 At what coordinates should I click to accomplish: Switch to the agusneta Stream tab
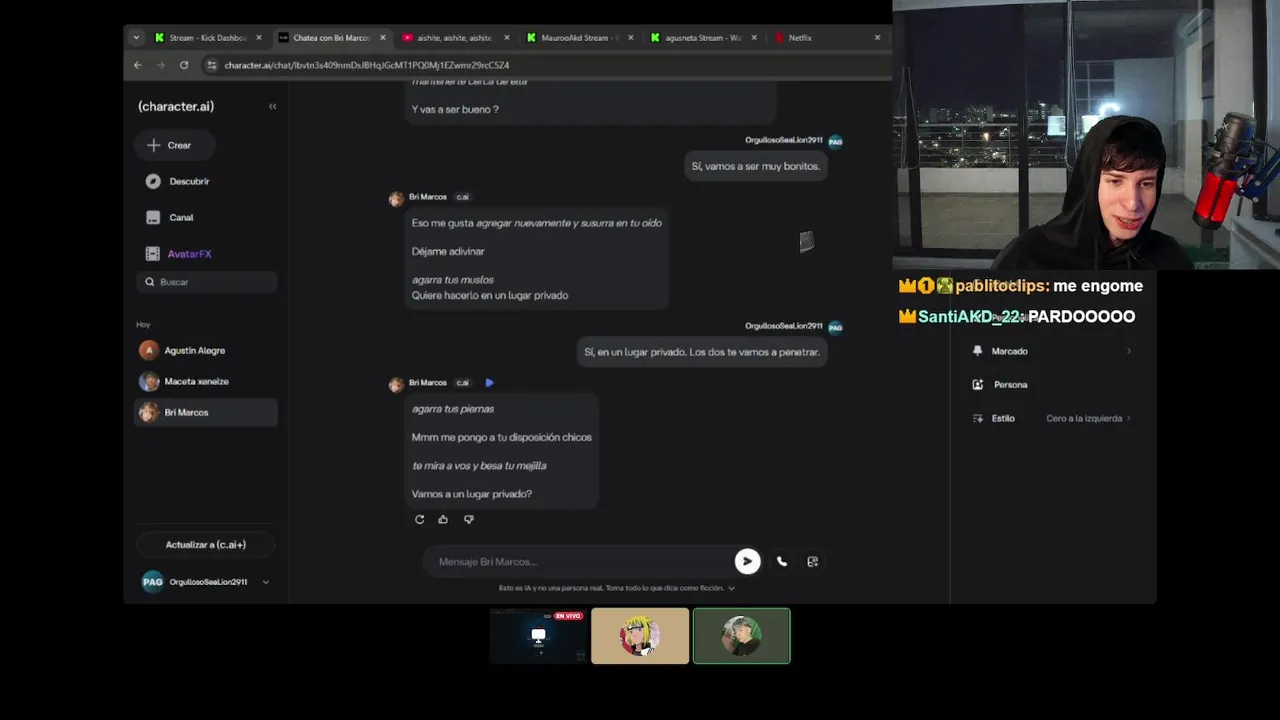click(x=703, y=38)
